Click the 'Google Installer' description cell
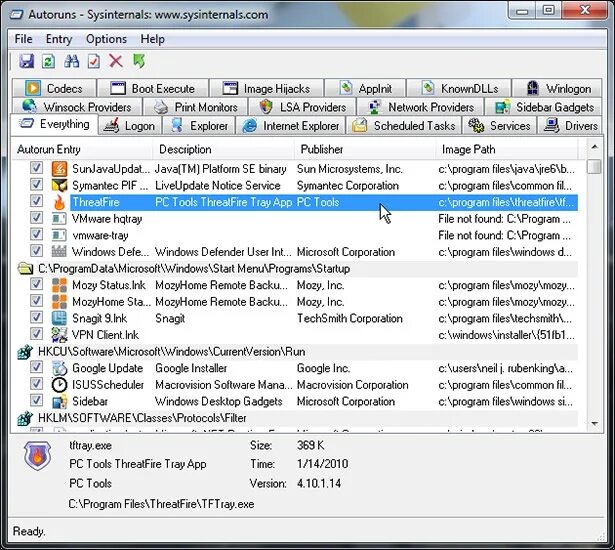This screenshot has width=615, height=550. click(191, 368)
